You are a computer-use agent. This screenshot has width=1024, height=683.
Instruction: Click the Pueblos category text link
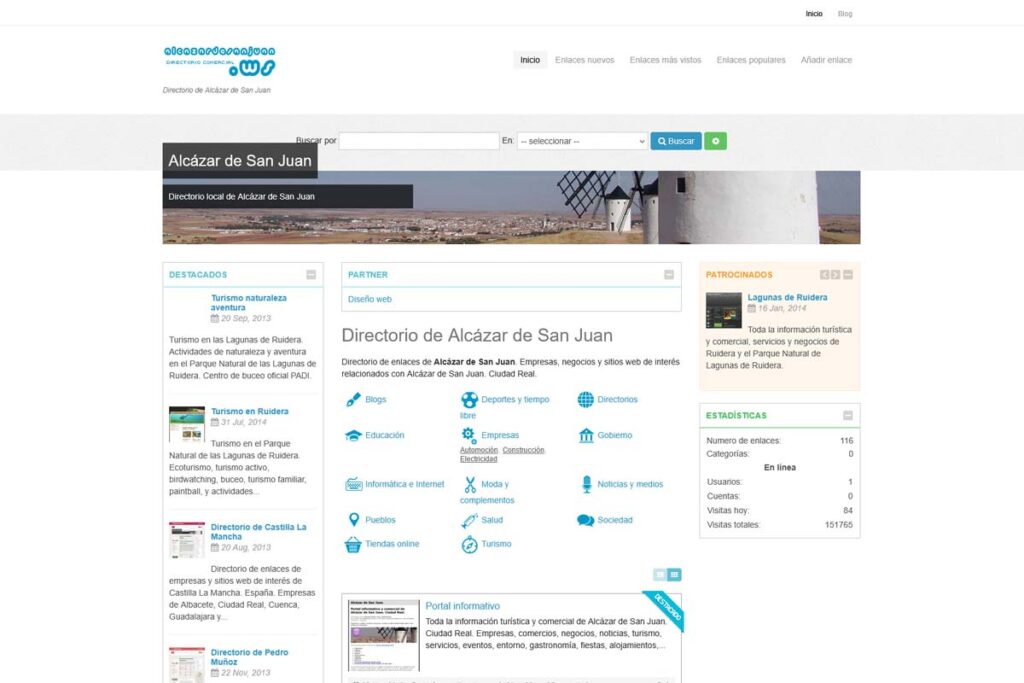(x=380, y=520)
